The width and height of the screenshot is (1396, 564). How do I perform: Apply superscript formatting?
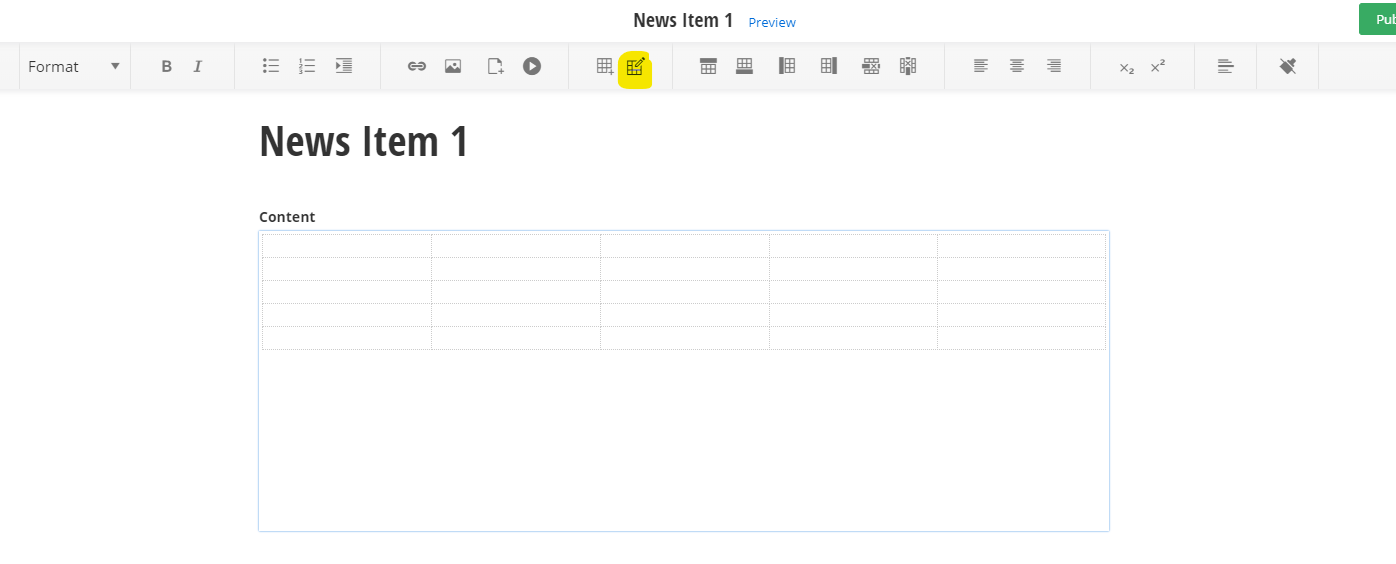[1158, 67]
